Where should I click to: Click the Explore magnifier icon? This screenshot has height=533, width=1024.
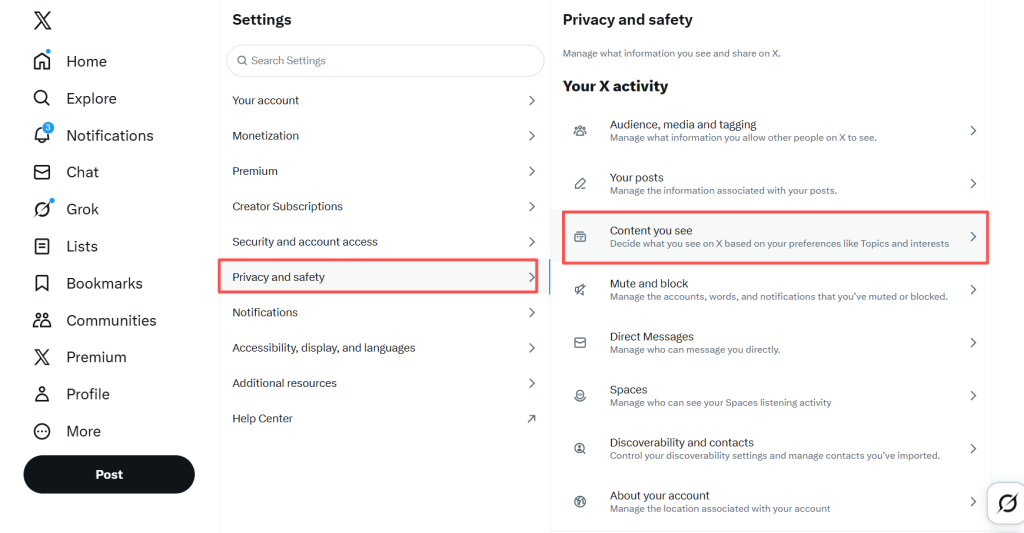[x=42, y=98]
